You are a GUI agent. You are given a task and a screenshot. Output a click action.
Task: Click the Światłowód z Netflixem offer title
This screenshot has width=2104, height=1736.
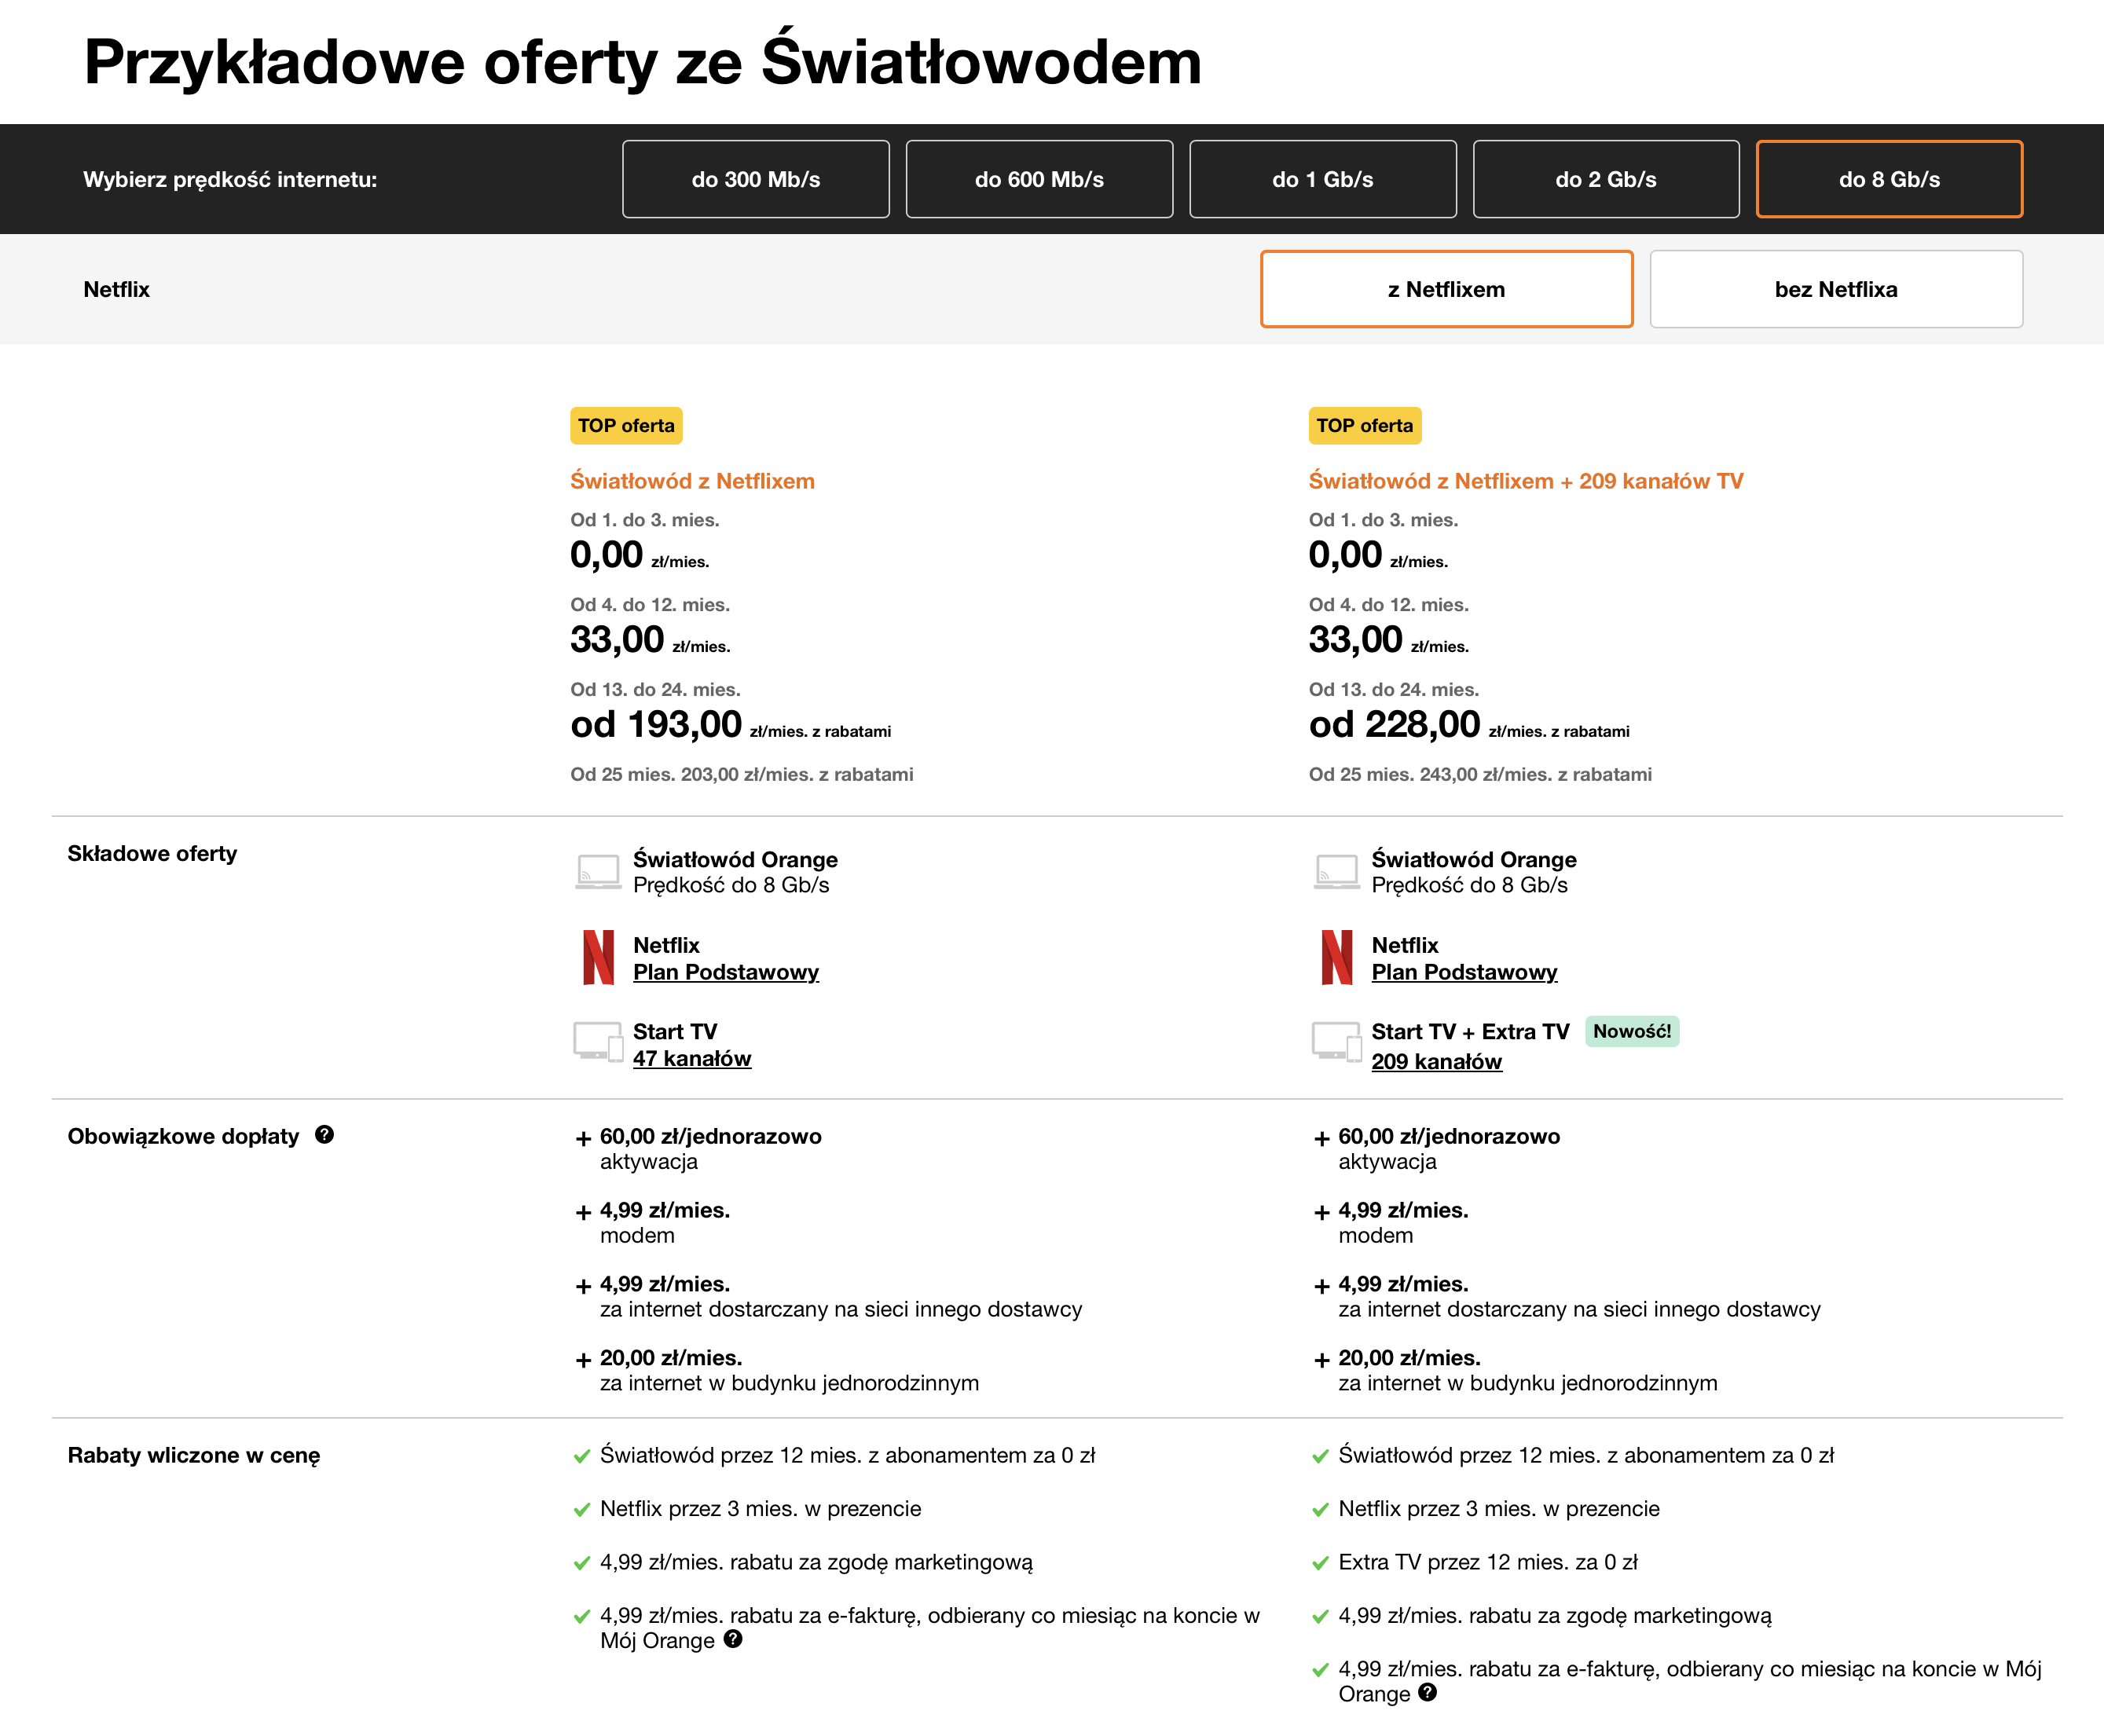point(692,481)
